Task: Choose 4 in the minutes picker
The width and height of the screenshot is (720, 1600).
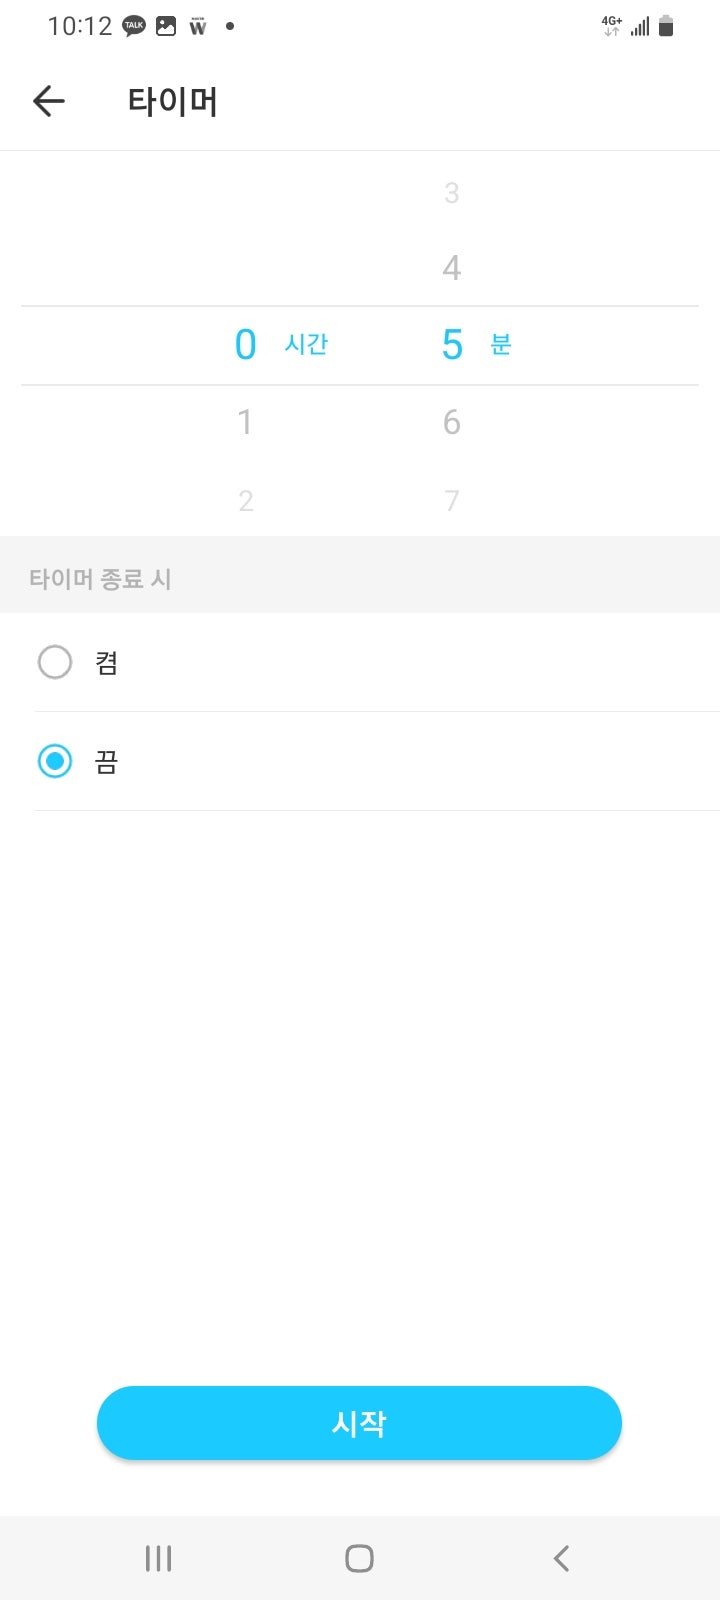Action: pos(452,267)
